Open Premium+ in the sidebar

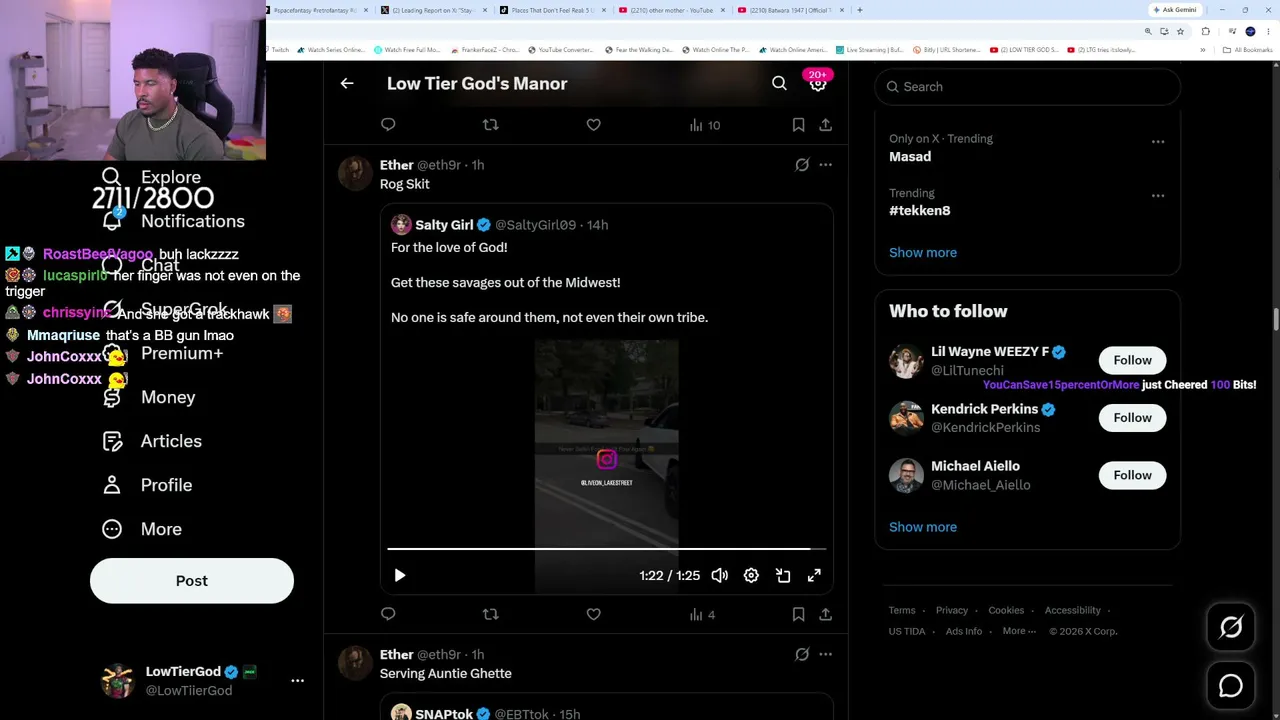(163, 353)
